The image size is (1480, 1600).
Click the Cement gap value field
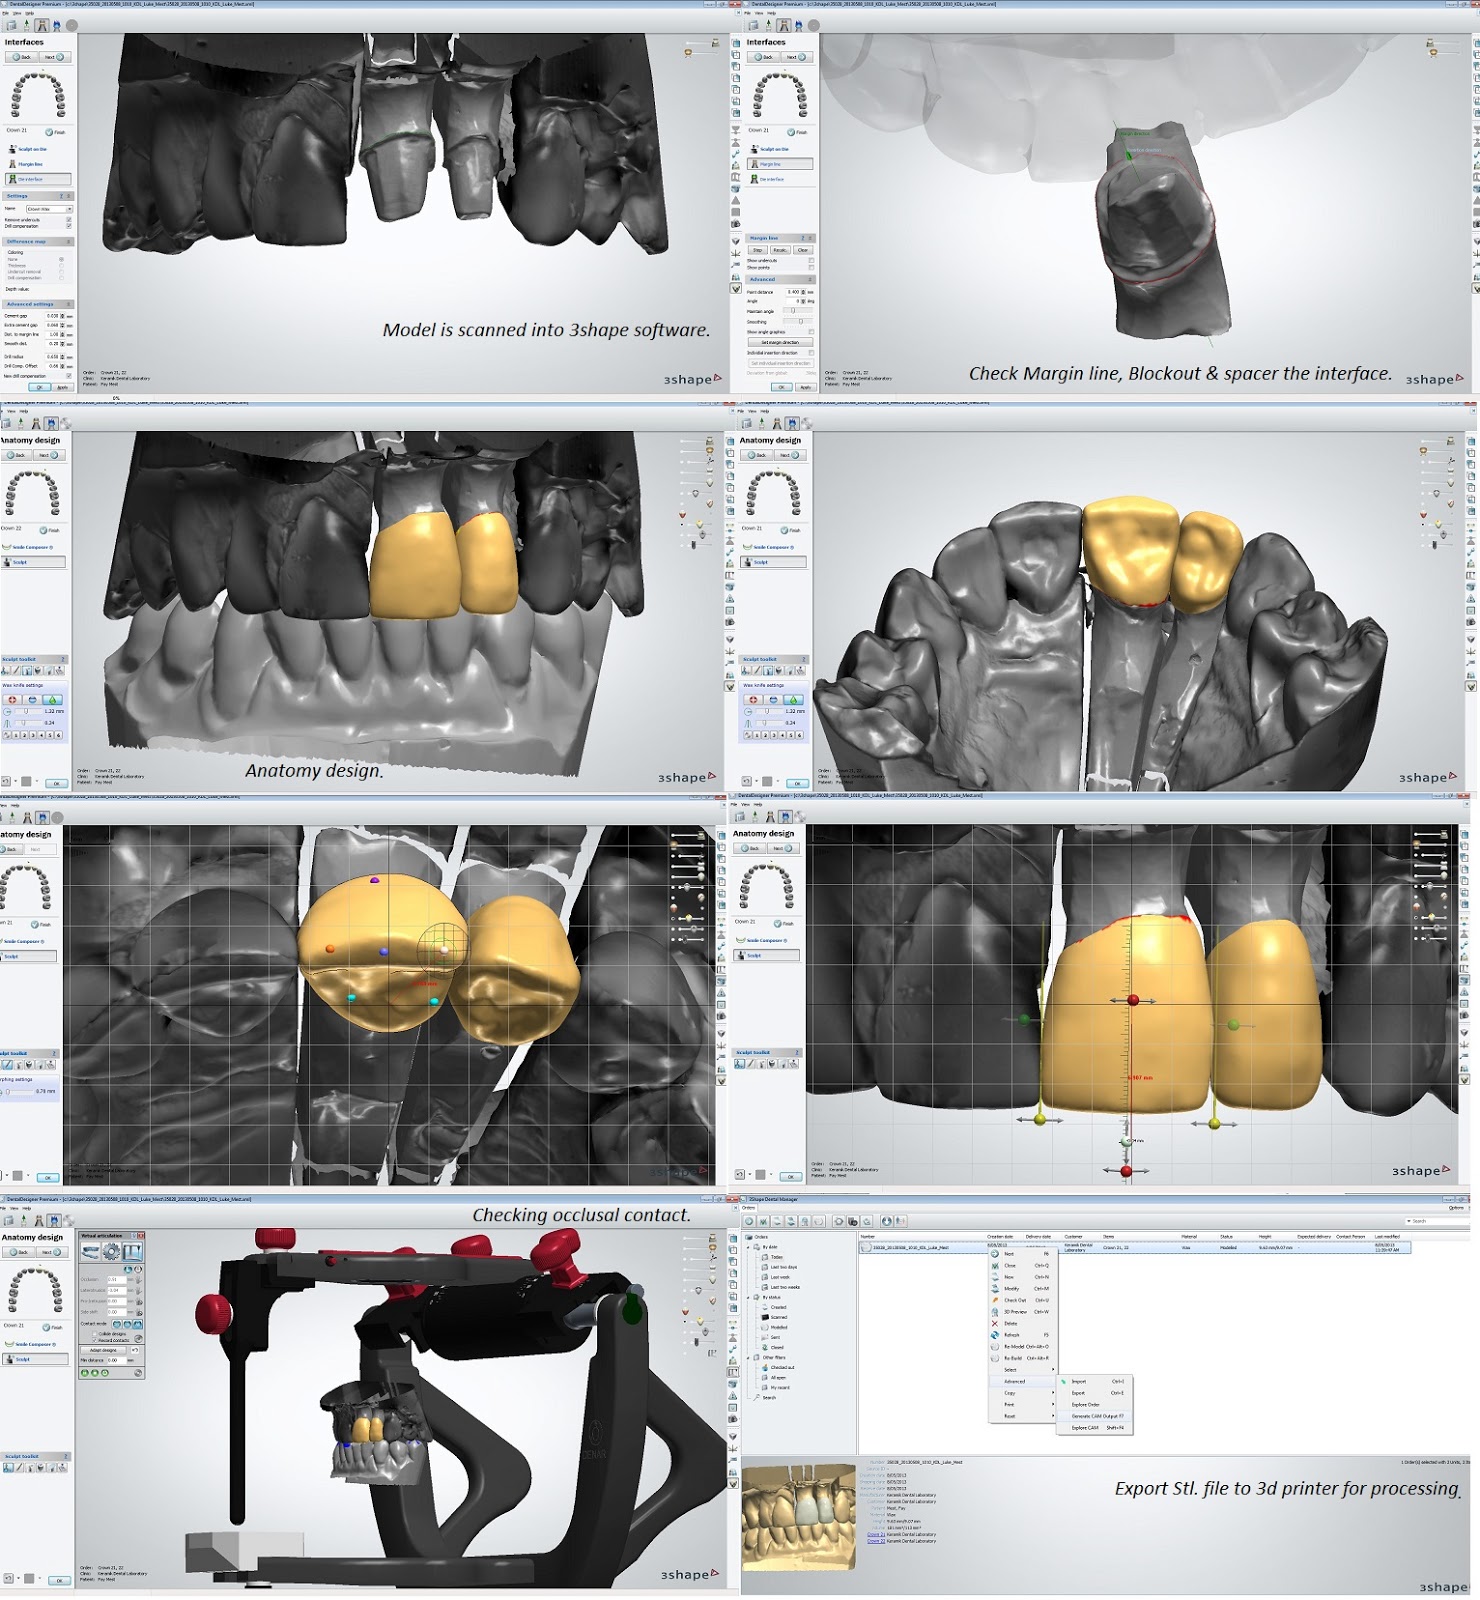pos(55,316)
